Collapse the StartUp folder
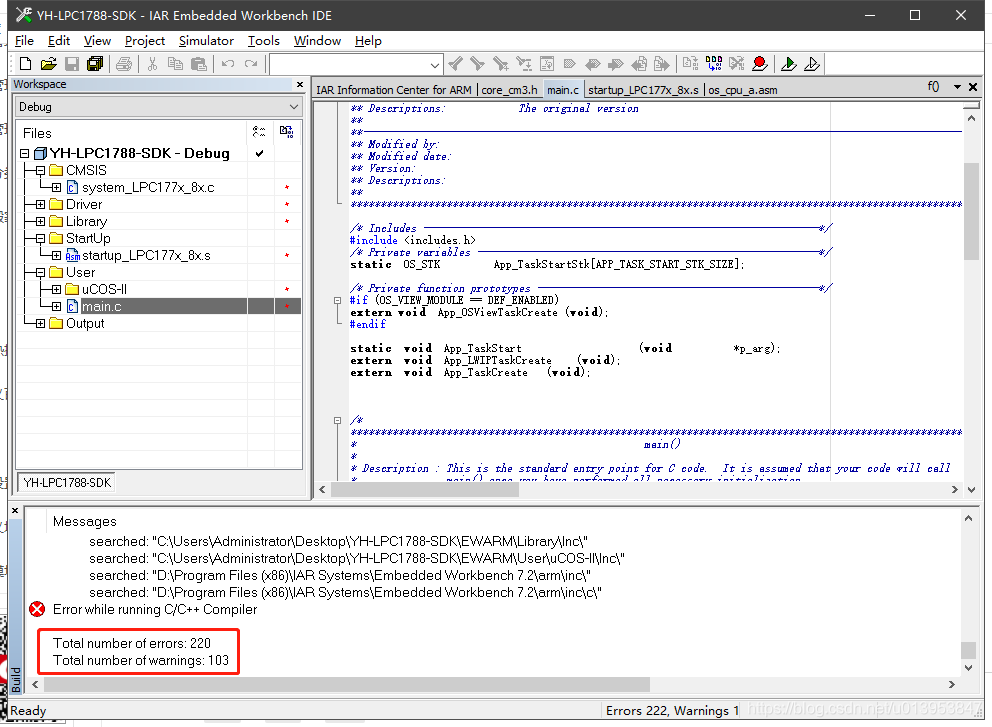Screen dimensions: 992x727 (40, 239)
